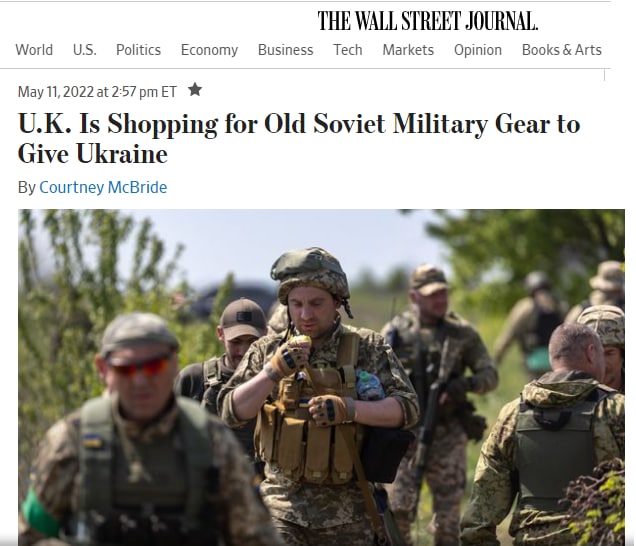Click the soldiers photo in the article

(x=321, y=377)
